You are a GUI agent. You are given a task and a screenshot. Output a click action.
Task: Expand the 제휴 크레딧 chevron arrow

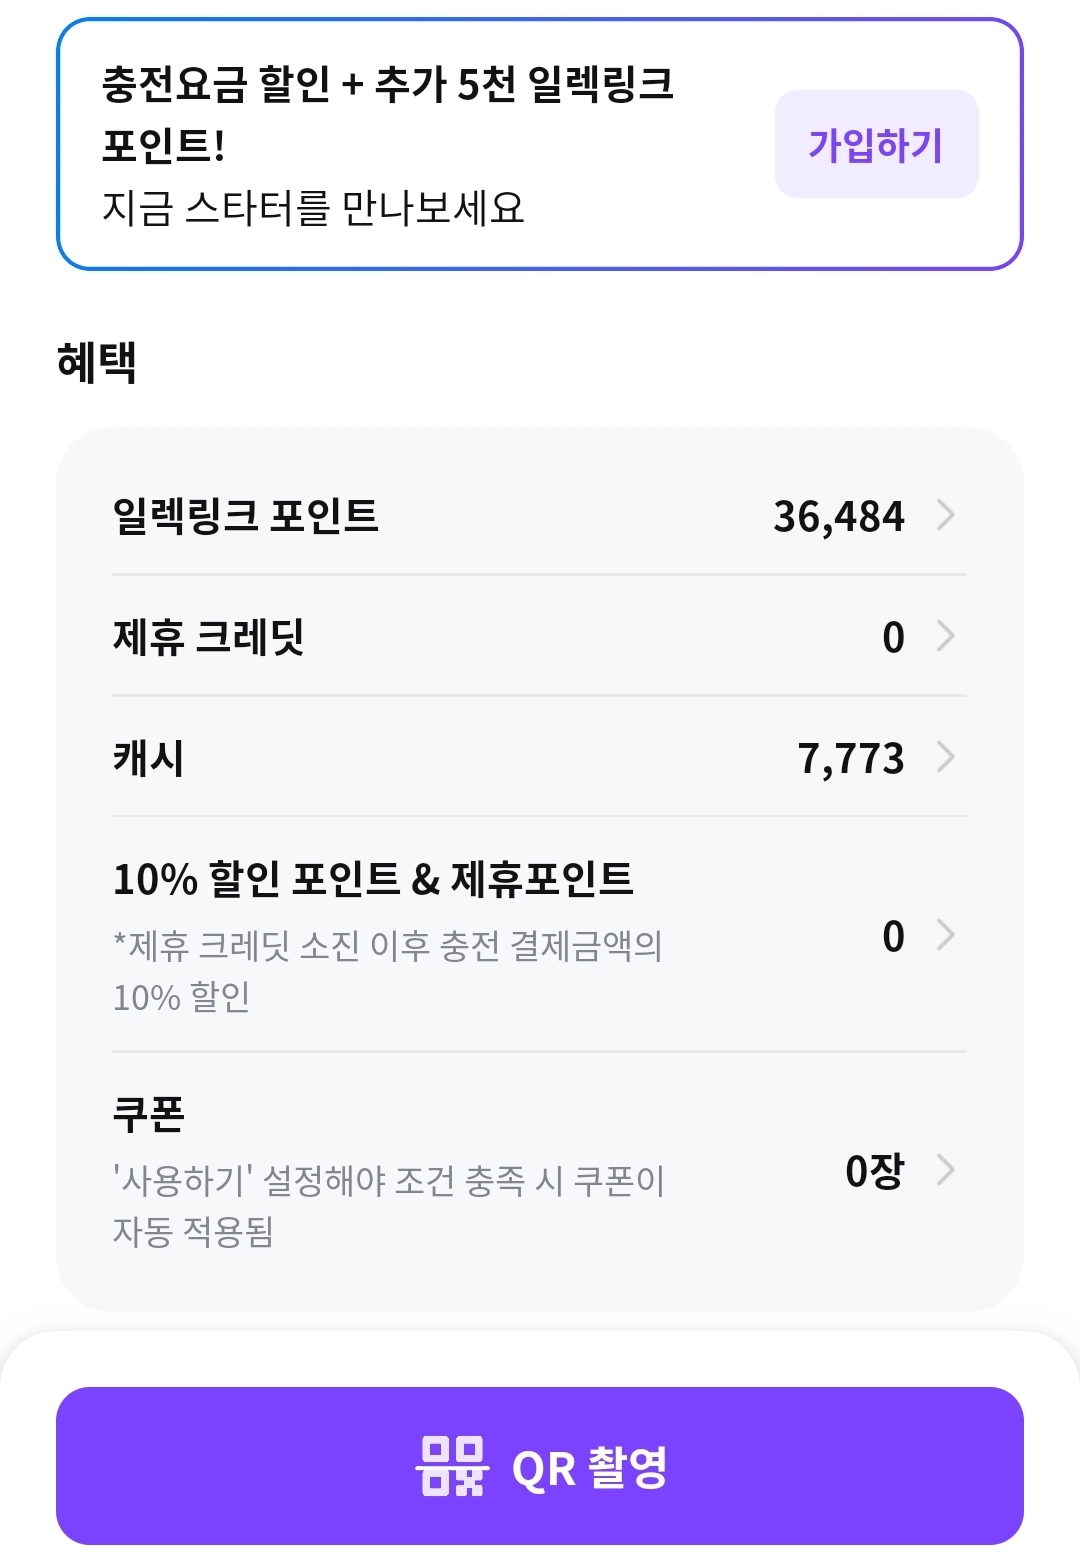coord(946,636)
